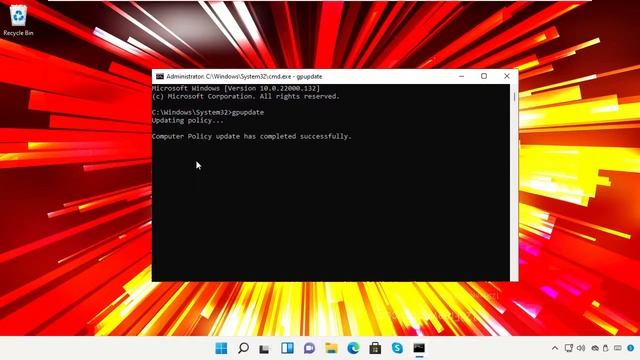Viewport: 640px width, 360px height.
Task: Open Skype from the taskbar
Action: [x=397, y=348]
